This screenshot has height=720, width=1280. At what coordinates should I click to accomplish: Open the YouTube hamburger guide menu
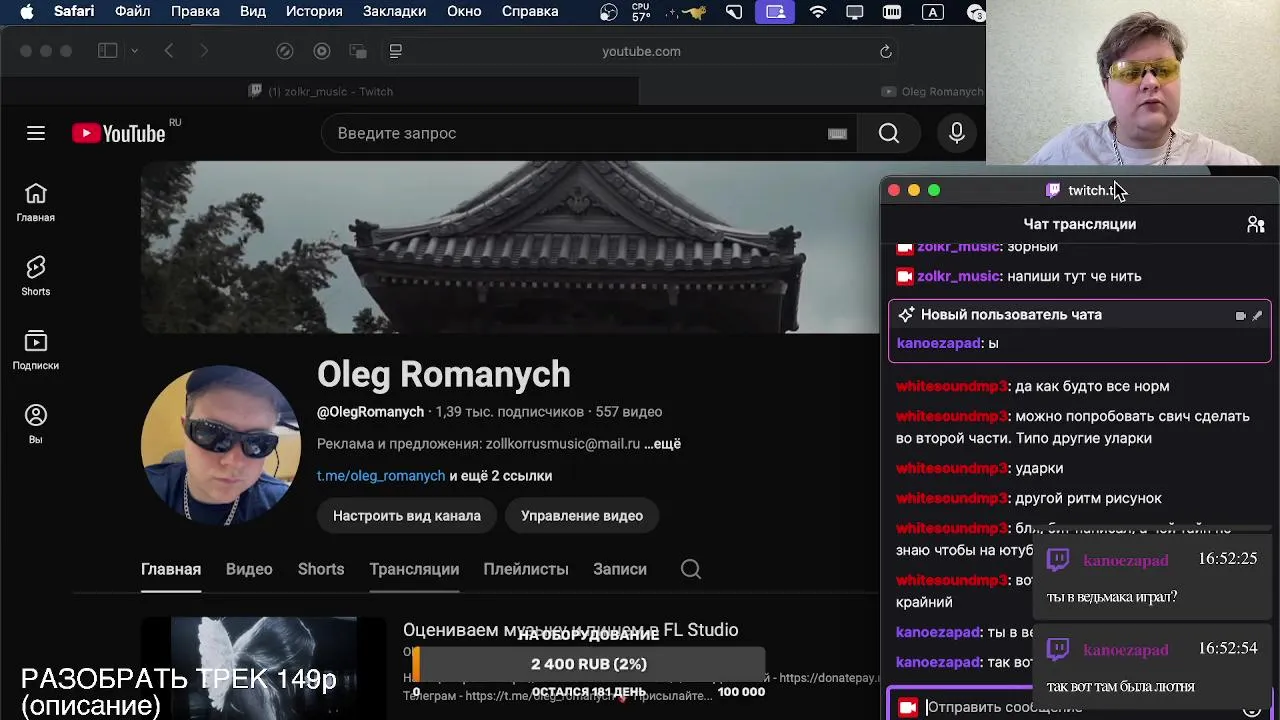(x=36, y=133)
